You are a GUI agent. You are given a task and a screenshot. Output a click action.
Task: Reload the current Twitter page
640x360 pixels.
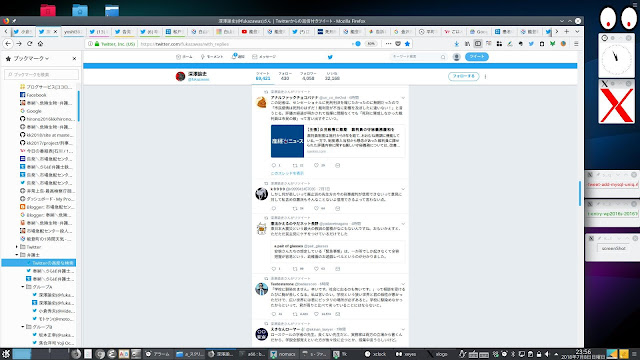(x=29, y=44)
